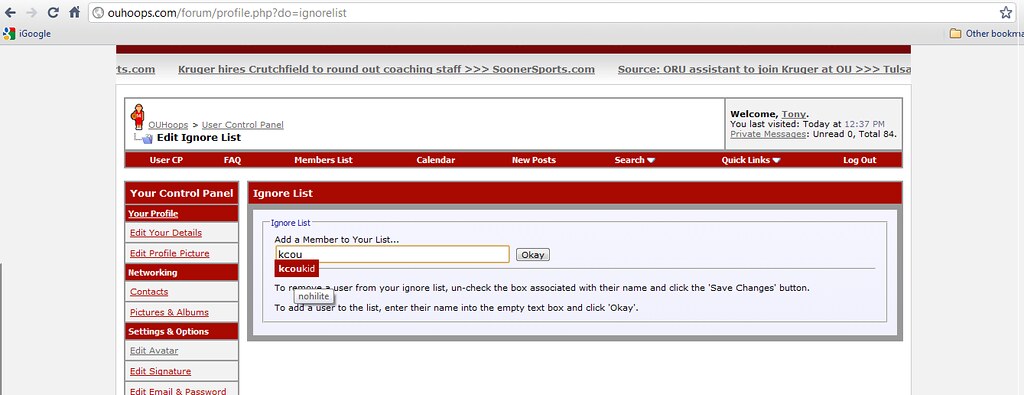Open the Calendar menu item
The height and width of the screenshot is (395, 1024).
436,160
